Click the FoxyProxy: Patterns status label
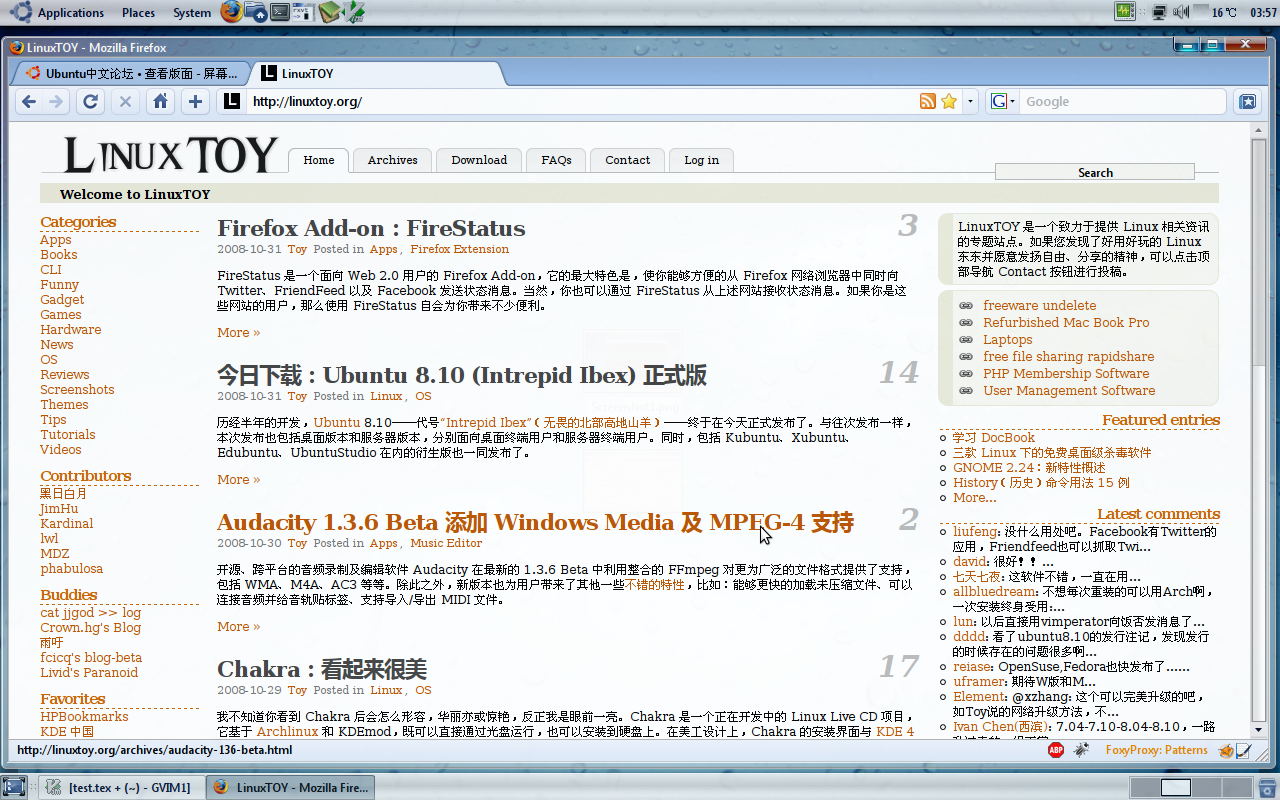The height and width of the screenshot is (800, 1280). point(1157,750)
